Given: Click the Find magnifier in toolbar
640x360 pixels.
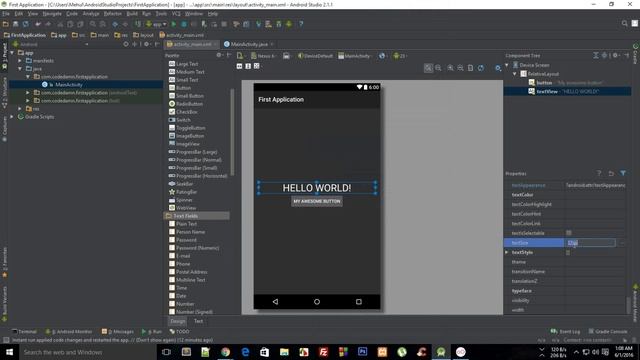Looking at the screenshot, I should pos(93,24).
